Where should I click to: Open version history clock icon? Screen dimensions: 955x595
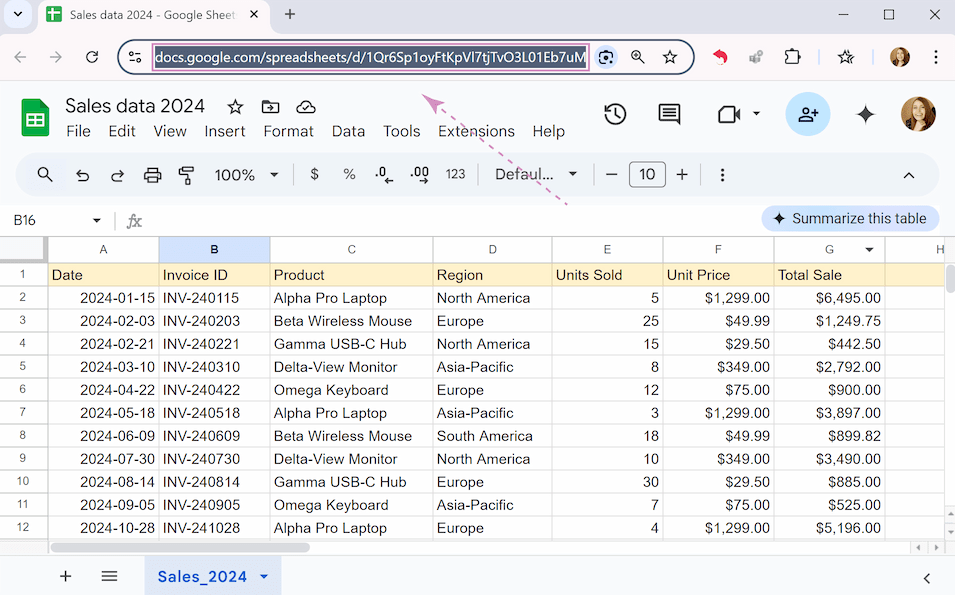[615, 114]
